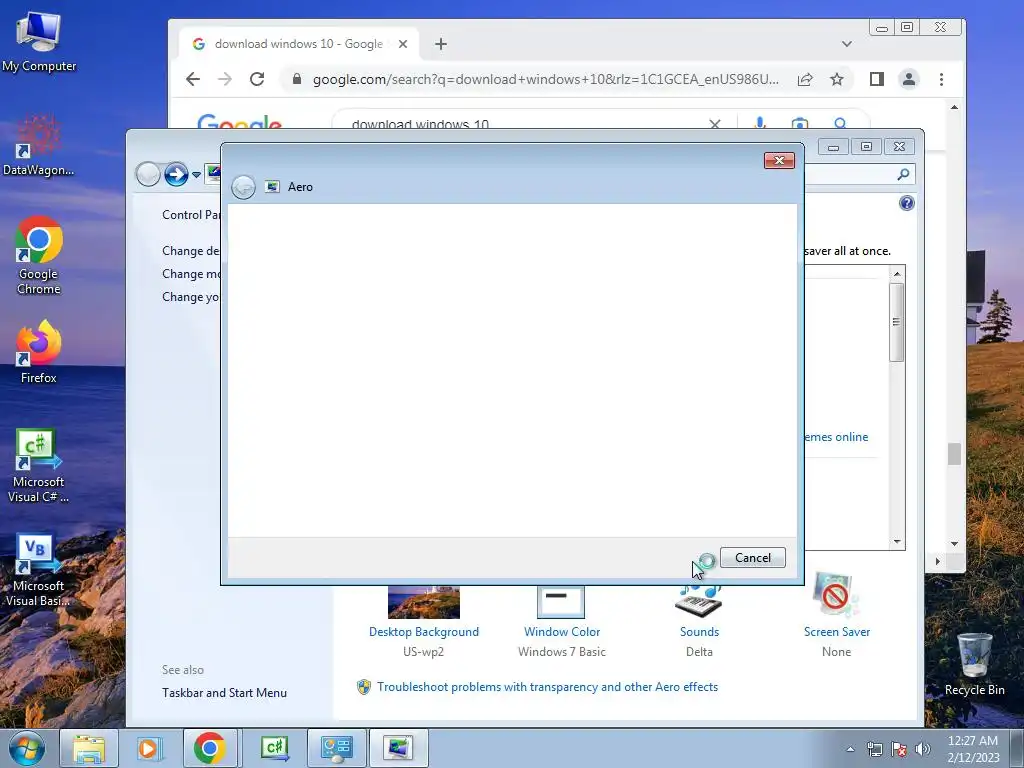The image size is (1024, 768).
Task: Click the Action Center flag tray icon
Action: pyautogui.click(x=899, y=749)
